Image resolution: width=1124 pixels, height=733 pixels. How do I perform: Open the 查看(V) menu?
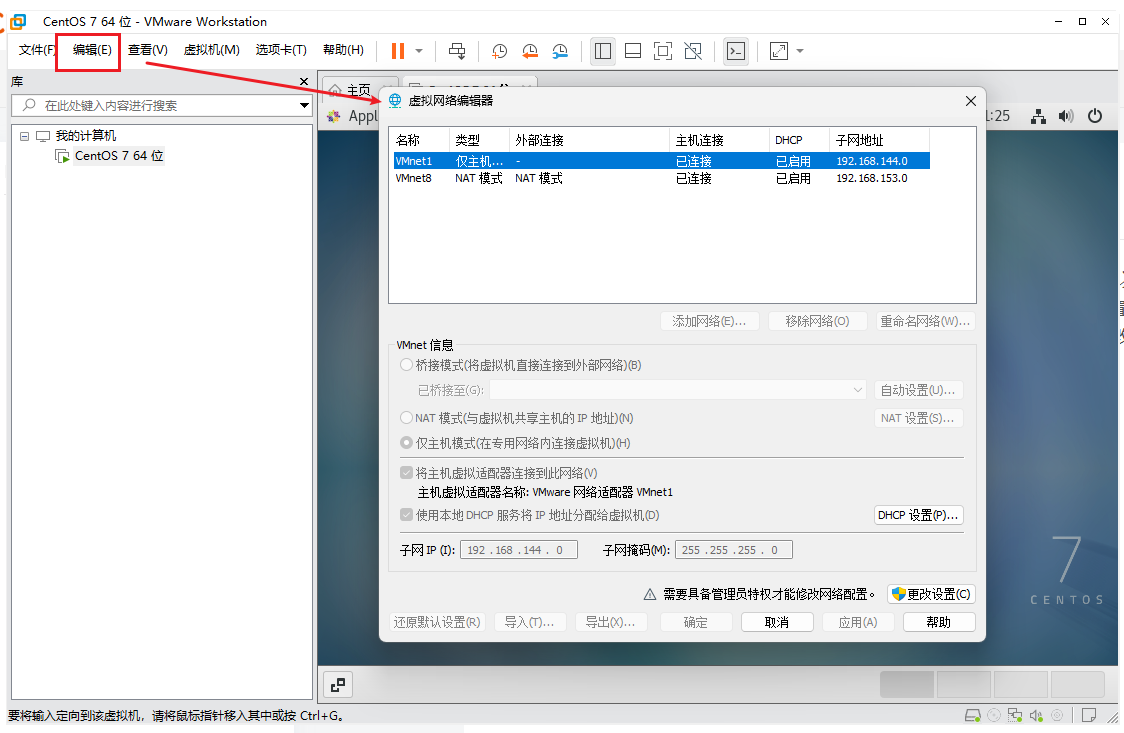[x=148, y=49]
